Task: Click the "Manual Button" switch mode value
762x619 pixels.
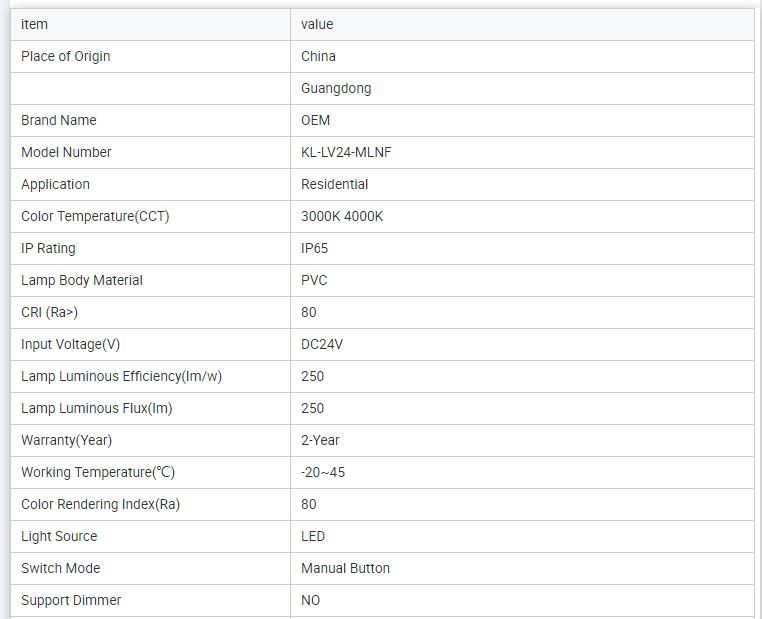Action: (345, 568)
